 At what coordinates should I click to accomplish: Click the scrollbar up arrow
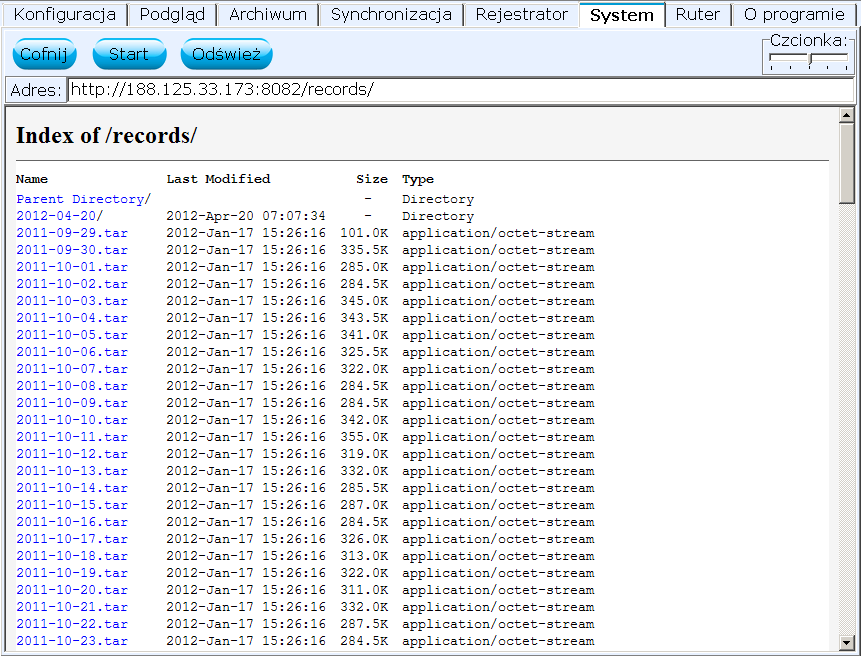pos(846,115)
